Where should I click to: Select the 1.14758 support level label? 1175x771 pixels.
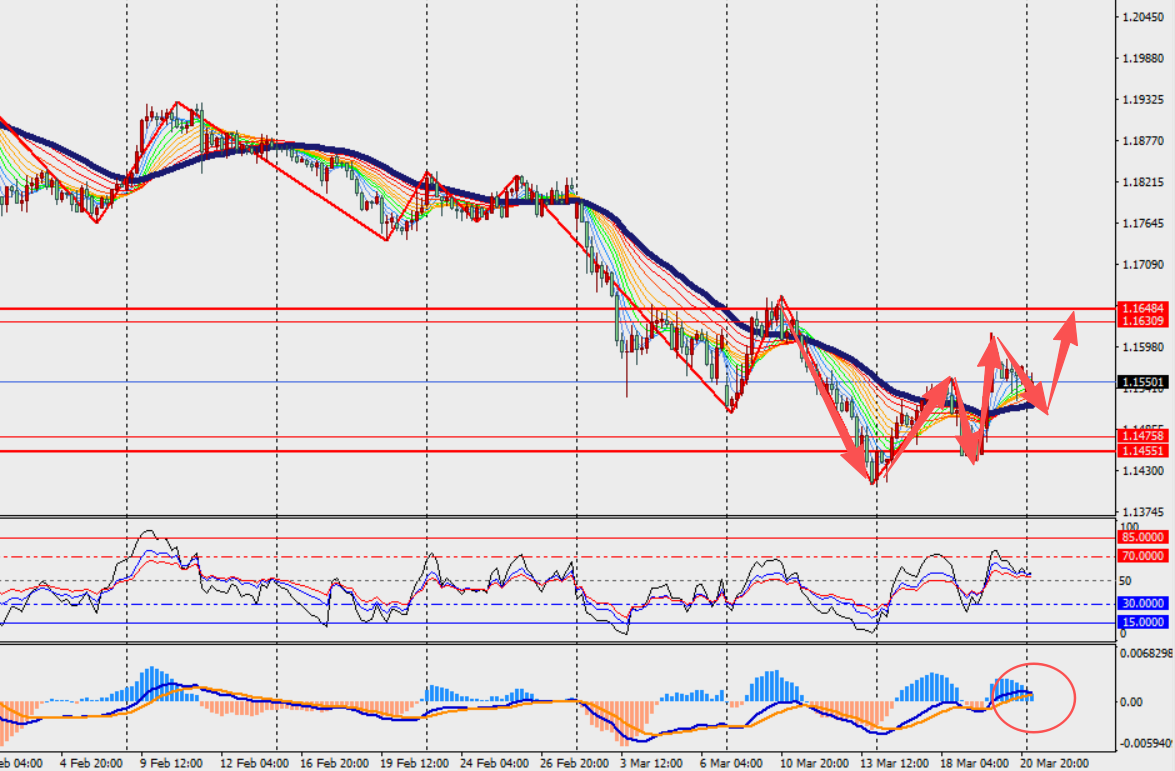1142,436
